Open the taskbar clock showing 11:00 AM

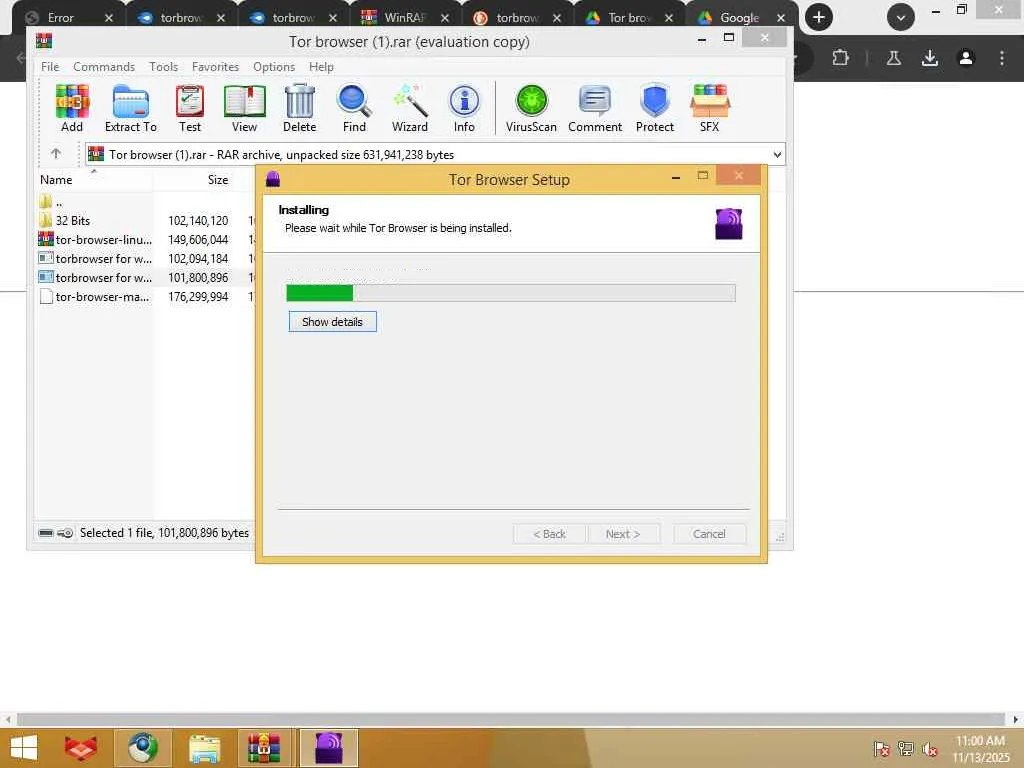click(980, 749)
